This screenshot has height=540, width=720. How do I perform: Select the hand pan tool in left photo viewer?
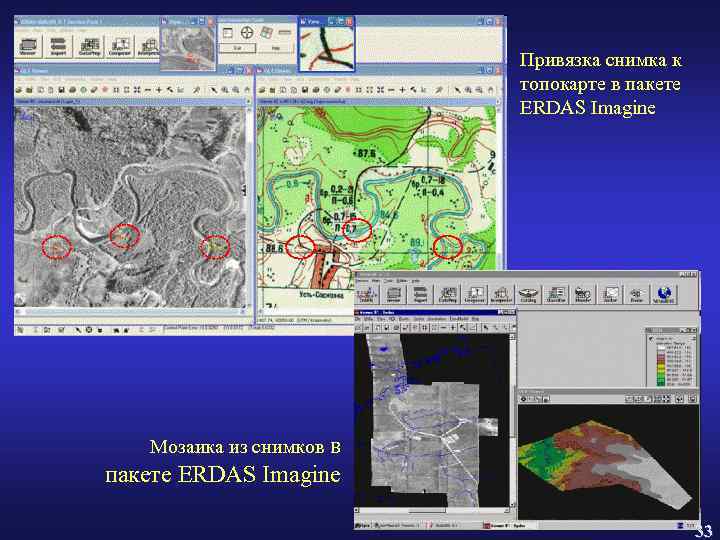click(247, 90)
